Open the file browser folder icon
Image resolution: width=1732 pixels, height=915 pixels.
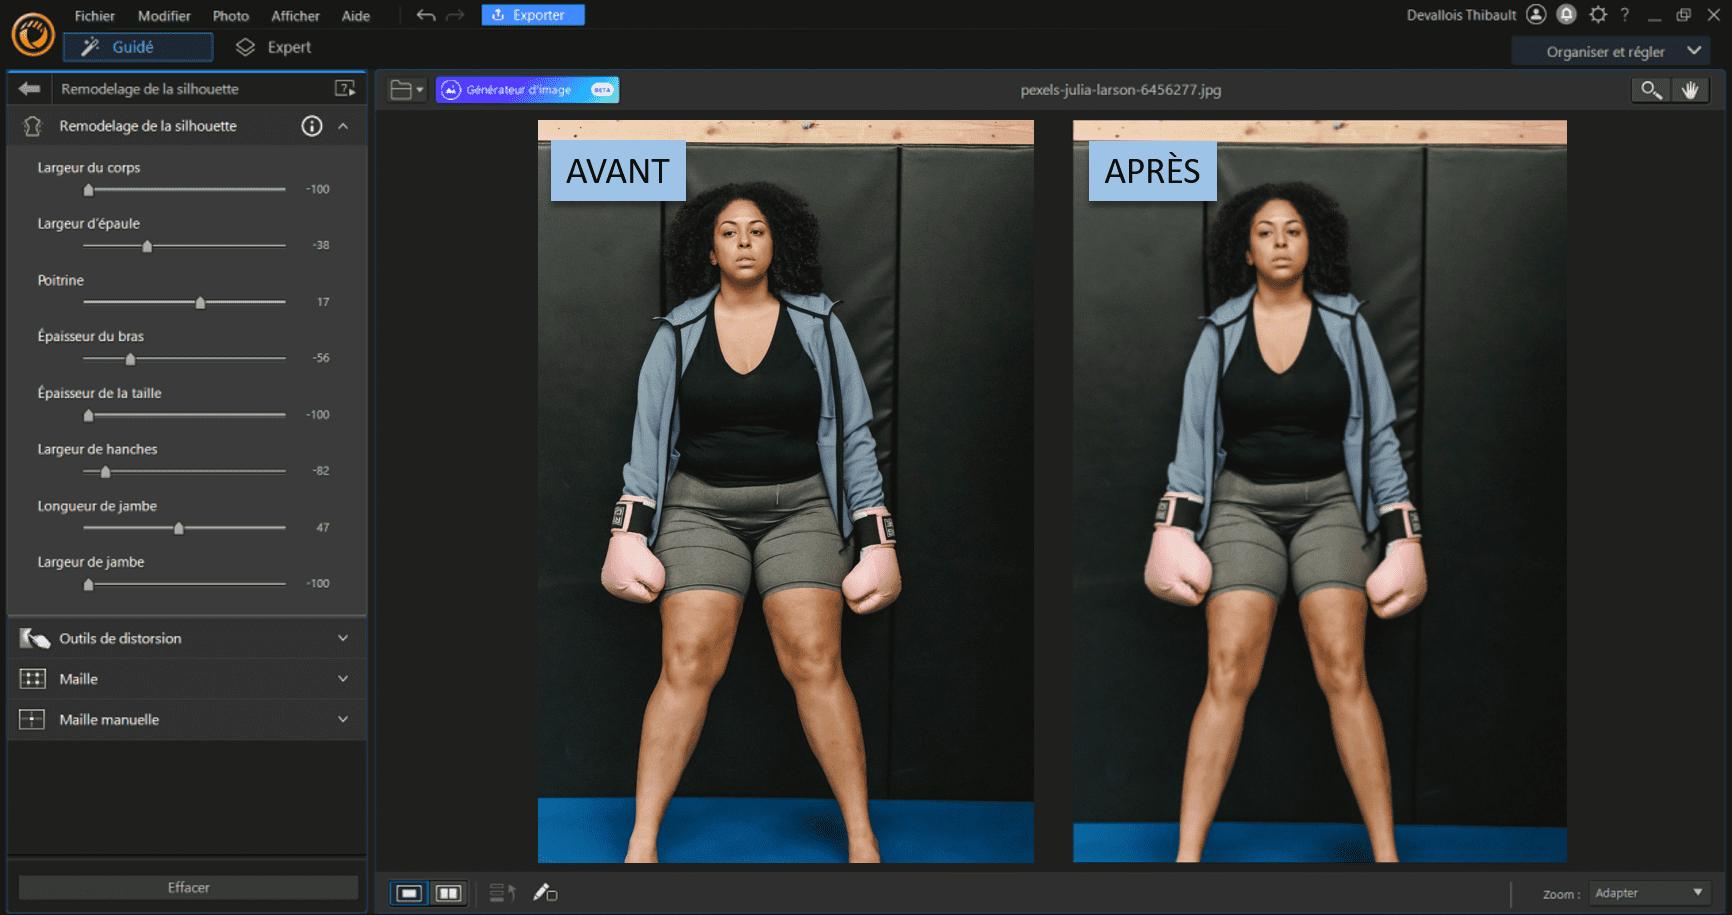(x=401, y=89)
